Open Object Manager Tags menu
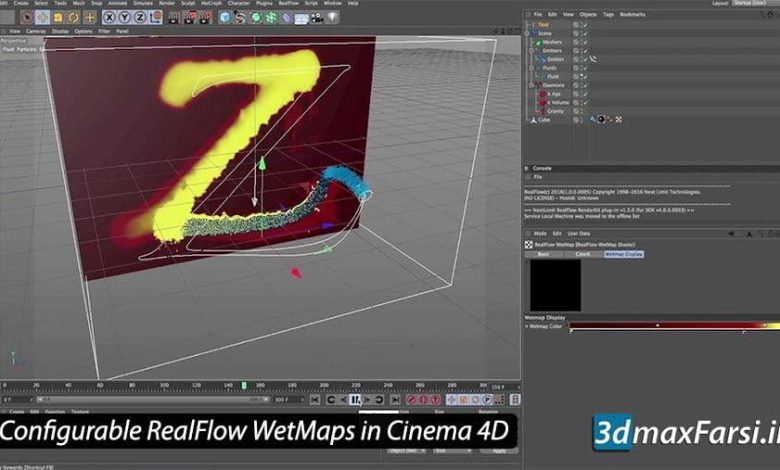This screenshot has width=780, height=470. coord(608,14)
